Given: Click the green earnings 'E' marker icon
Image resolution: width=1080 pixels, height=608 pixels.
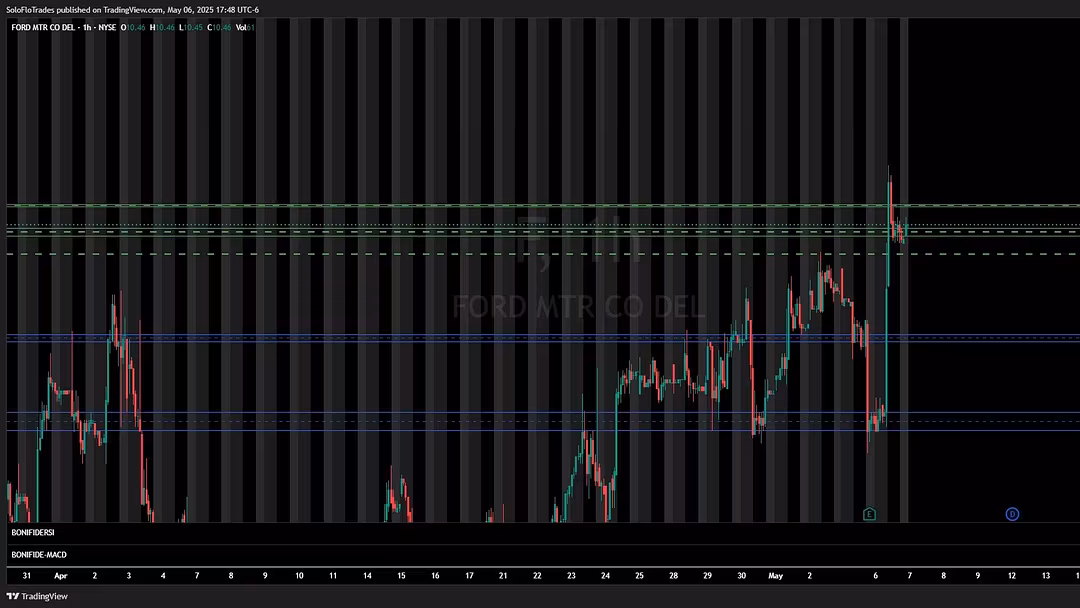Looking at the screenshot, I should coord(869,514).
